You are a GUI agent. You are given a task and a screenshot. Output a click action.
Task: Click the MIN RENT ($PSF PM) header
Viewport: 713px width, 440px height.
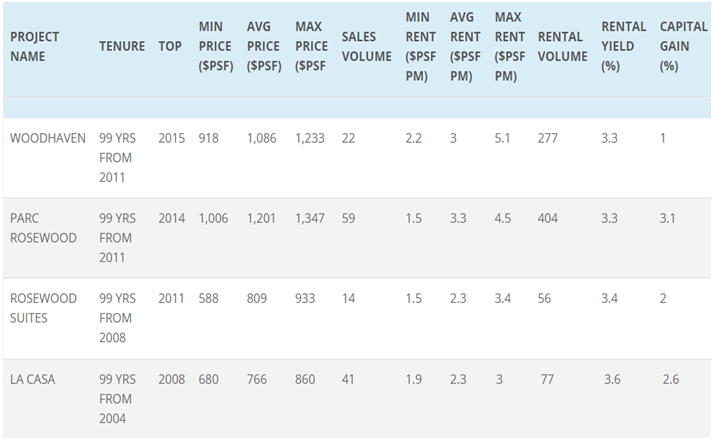tap(421, 46)
